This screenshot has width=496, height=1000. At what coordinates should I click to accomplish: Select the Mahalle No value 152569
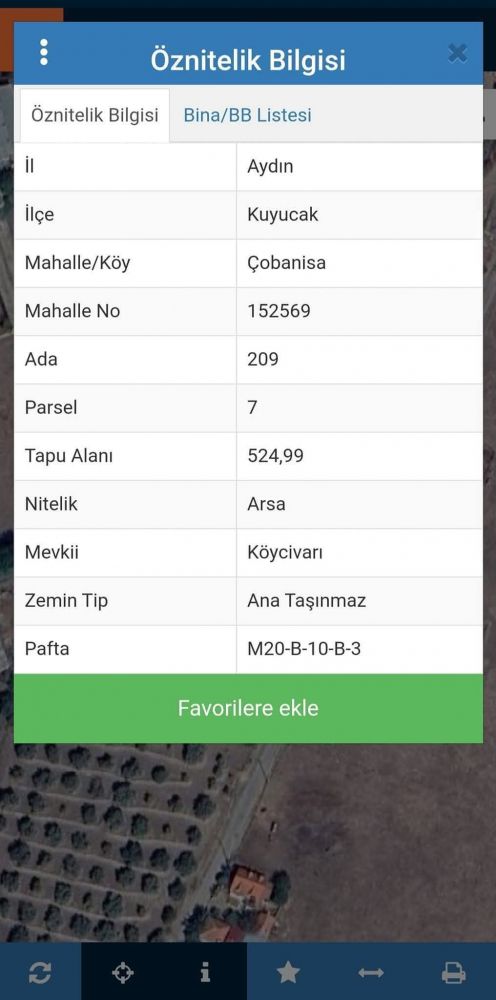[279, 311]
